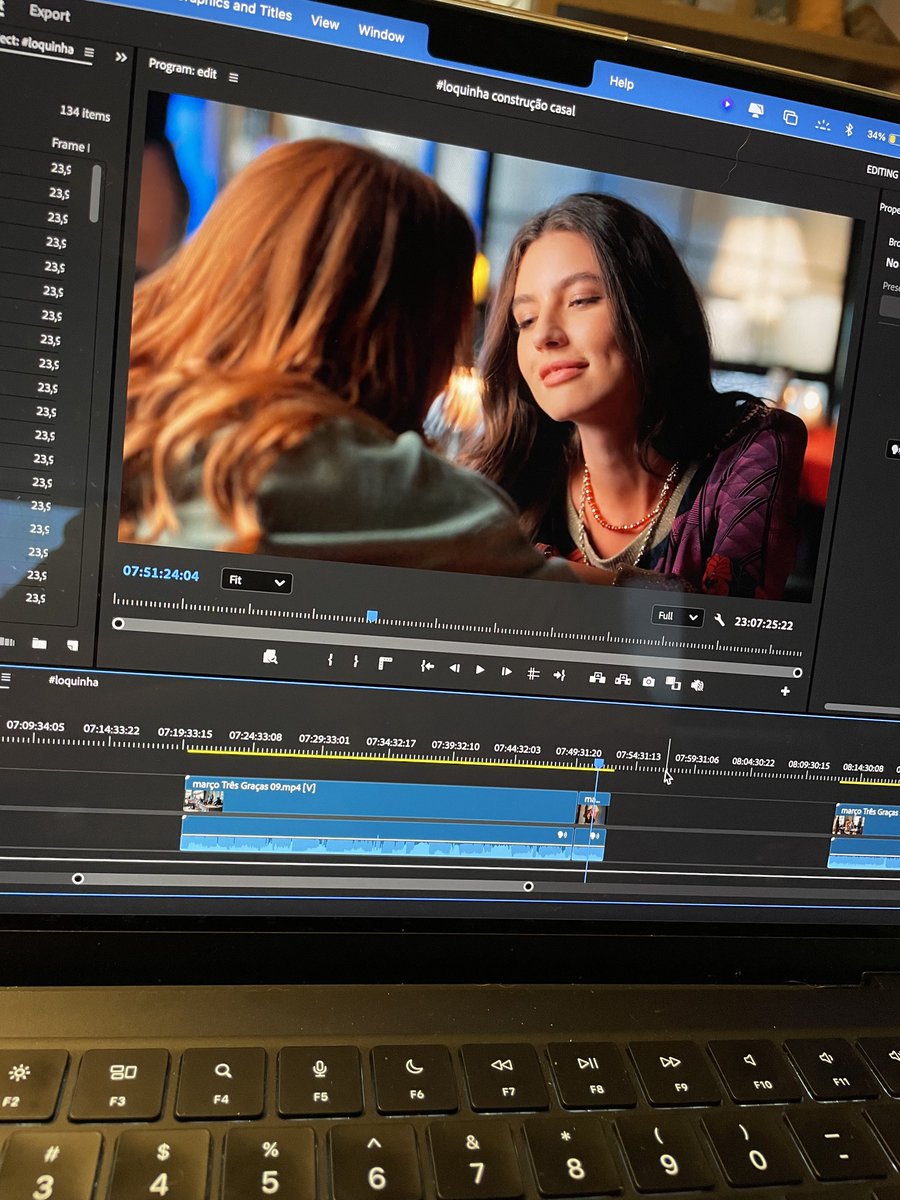Expand hidden panels with double chevron

[x=122, y=58]
